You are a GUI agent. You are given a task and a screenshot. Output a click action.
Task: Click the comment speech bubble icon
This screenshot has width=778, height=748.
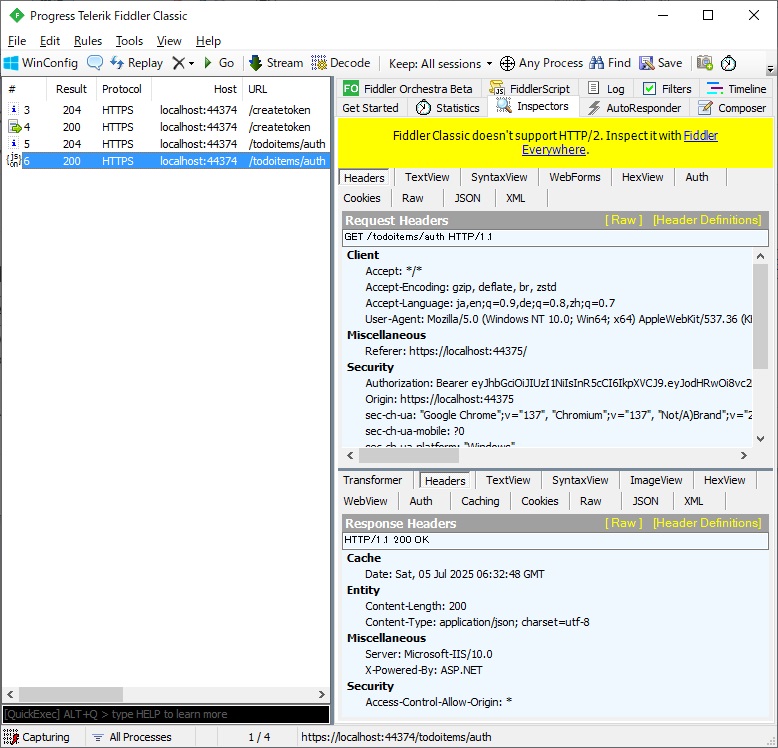click(x=95, y=63)
